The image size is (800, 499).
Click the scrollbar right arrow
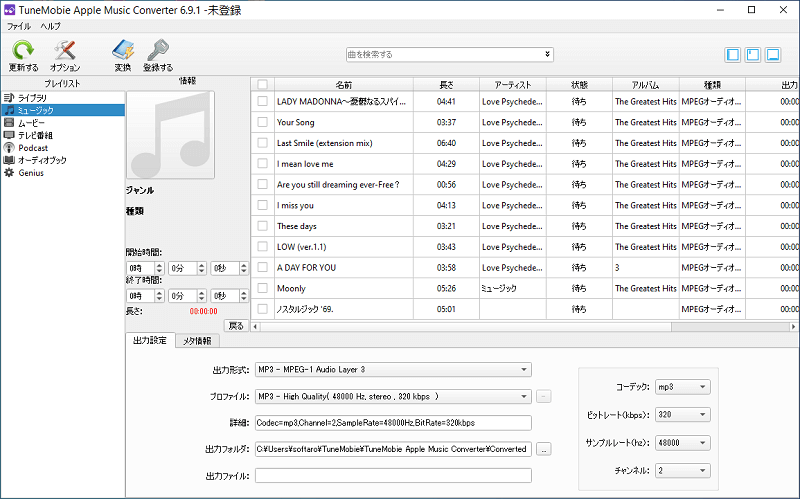tap(793, 327)
